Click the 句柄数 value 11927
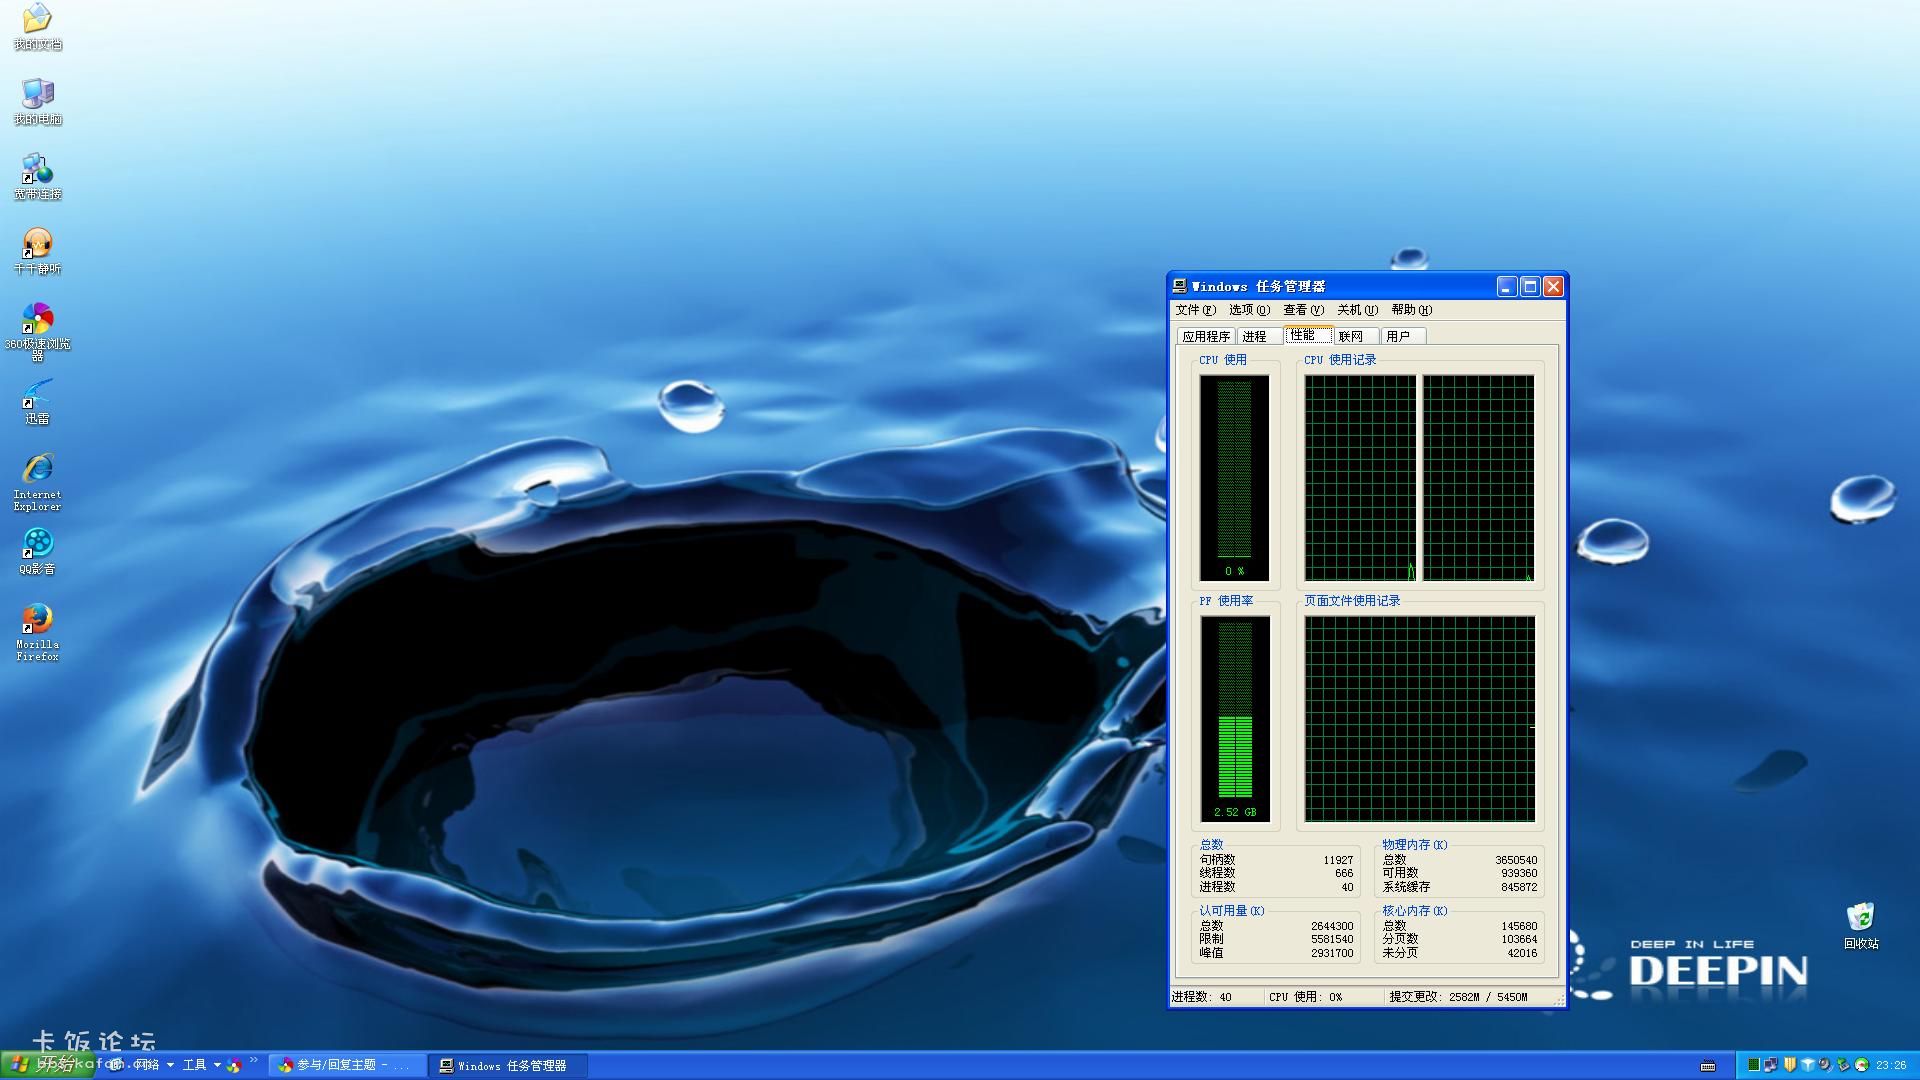 1338,860
